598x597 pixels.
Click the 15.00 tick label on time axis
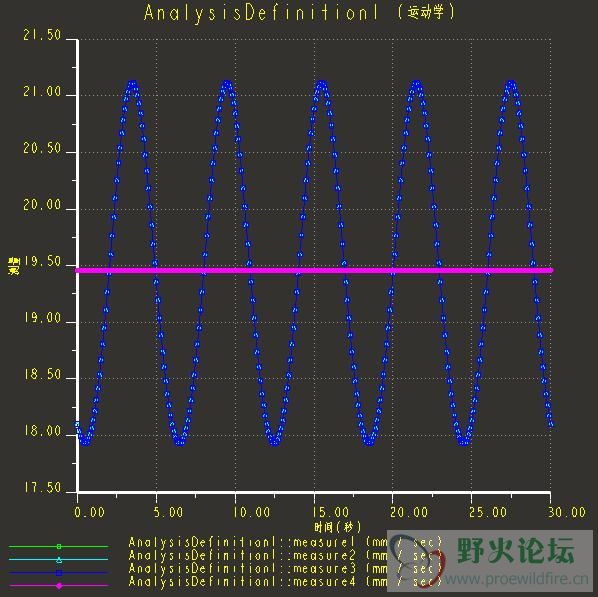(330, 512)
